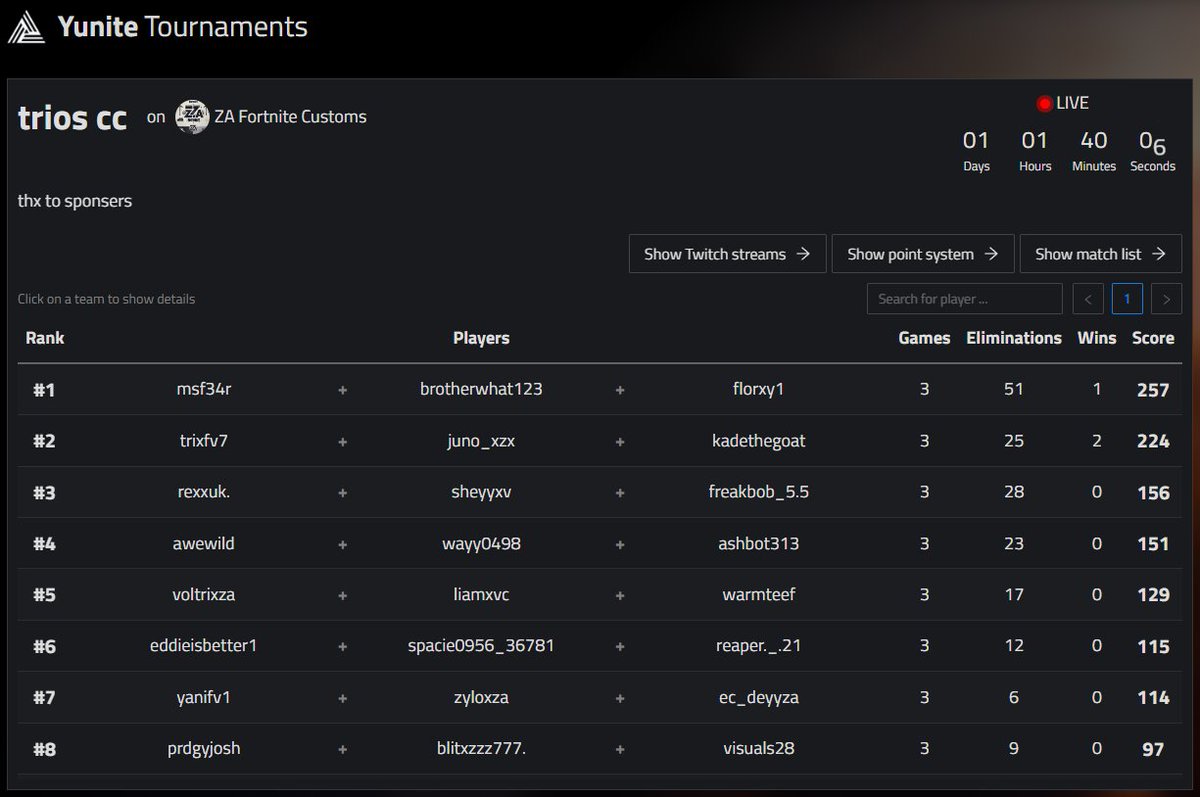The height and width of the screenshot is (797, 1200).
Task: Go to next page arrow
Action: [1166, 299]
